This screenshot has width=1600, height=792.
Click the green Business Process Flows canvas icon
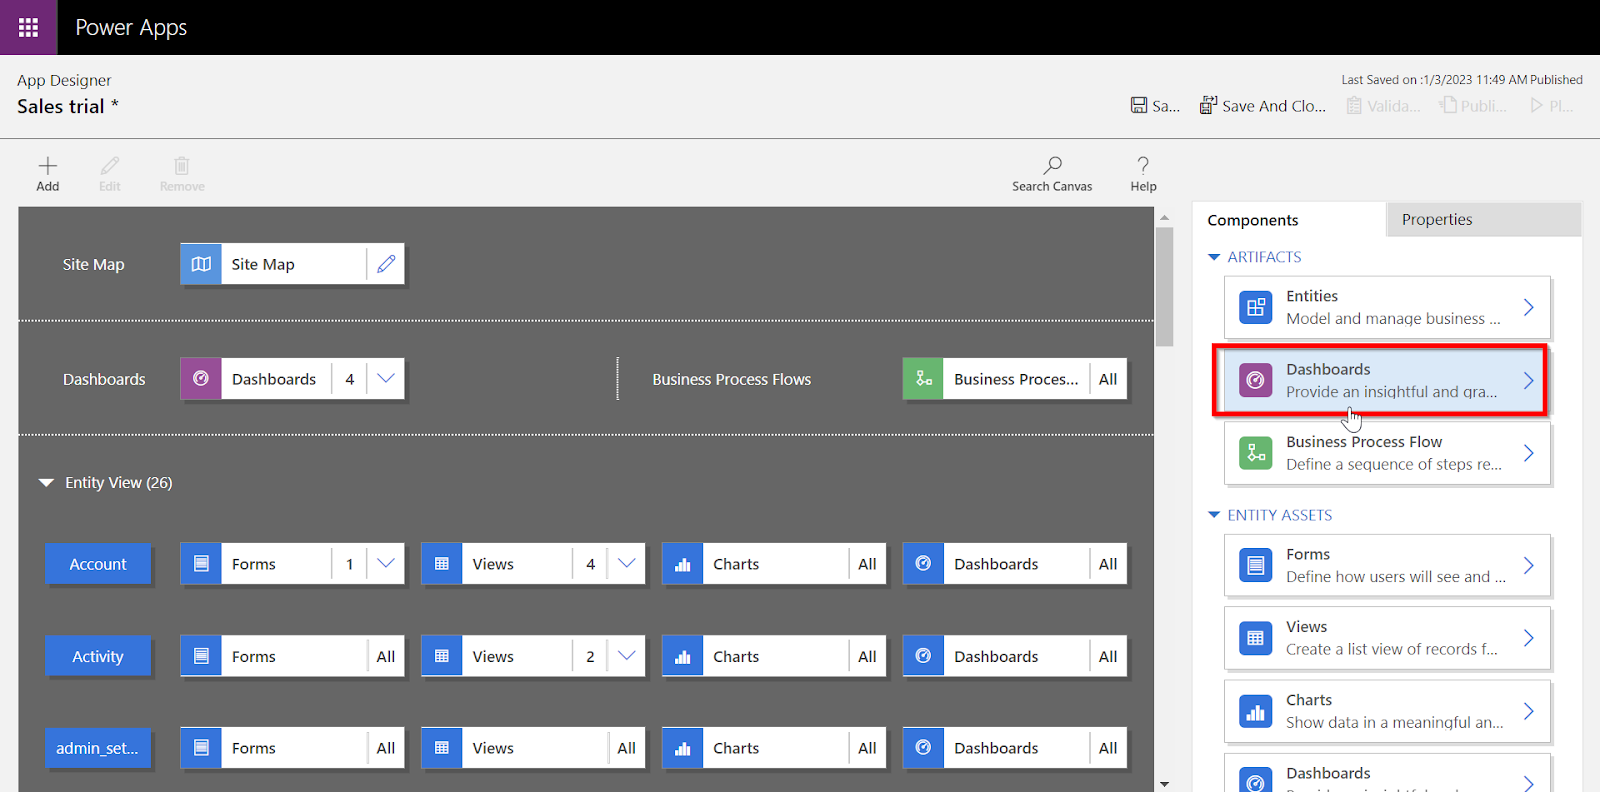click(x=923, y=379)
